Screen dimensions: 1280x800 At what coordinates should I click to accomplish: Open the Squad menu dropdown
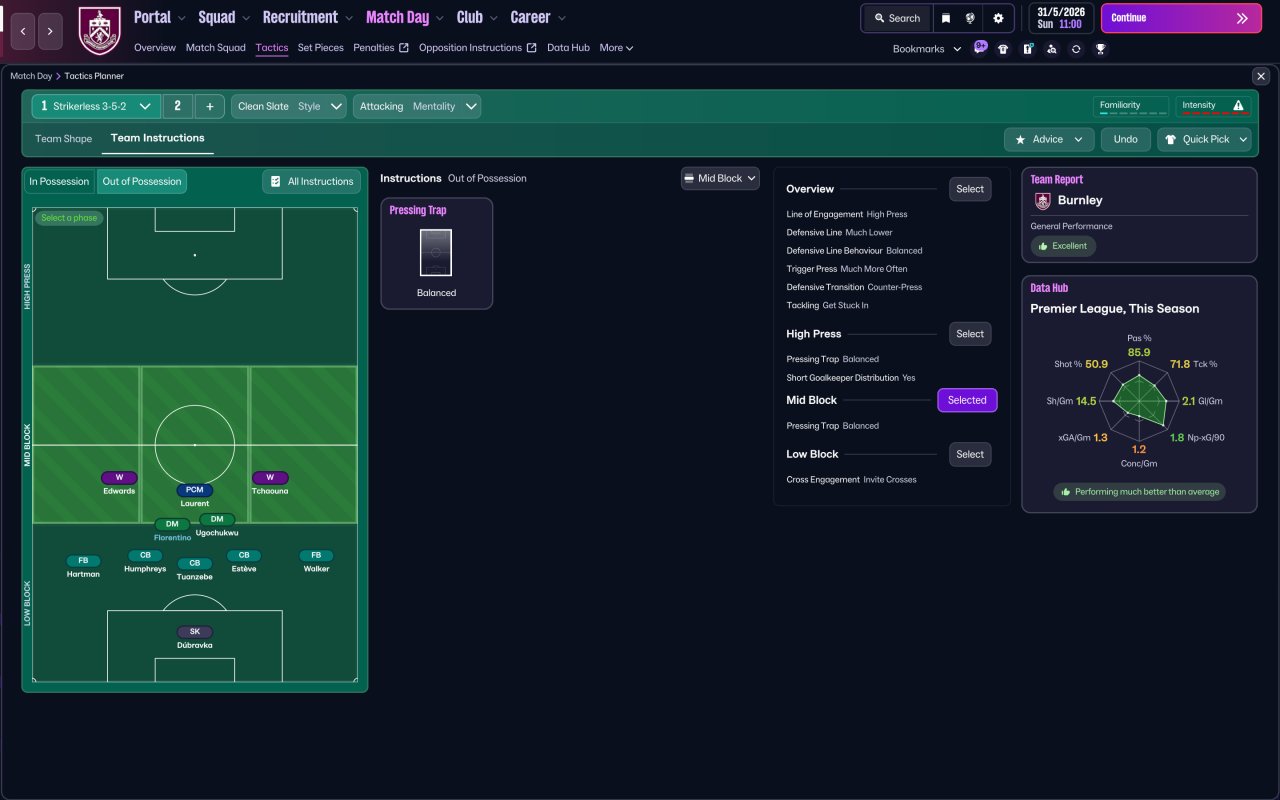pos(225,17)
